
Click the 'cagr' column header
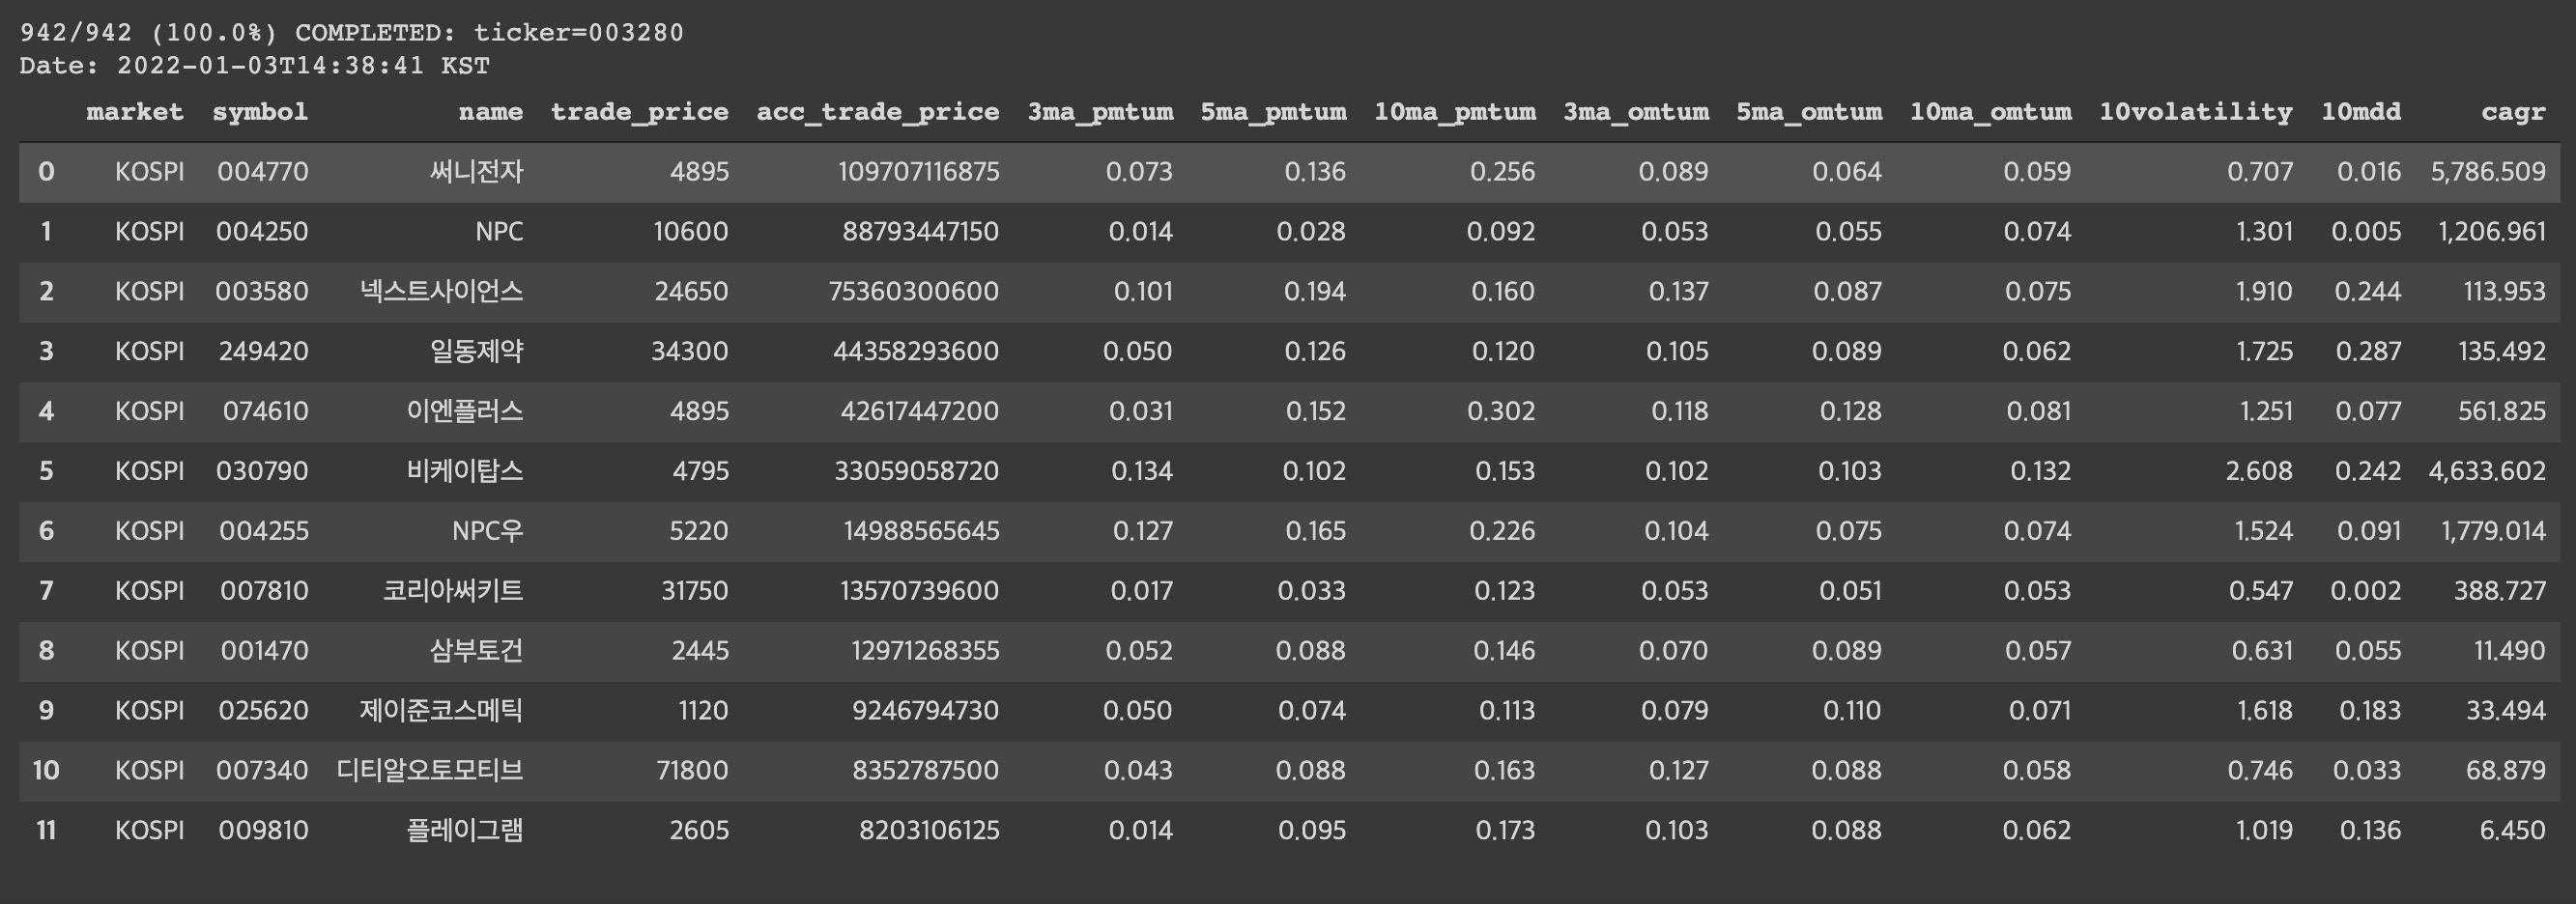coord(2514,112)
